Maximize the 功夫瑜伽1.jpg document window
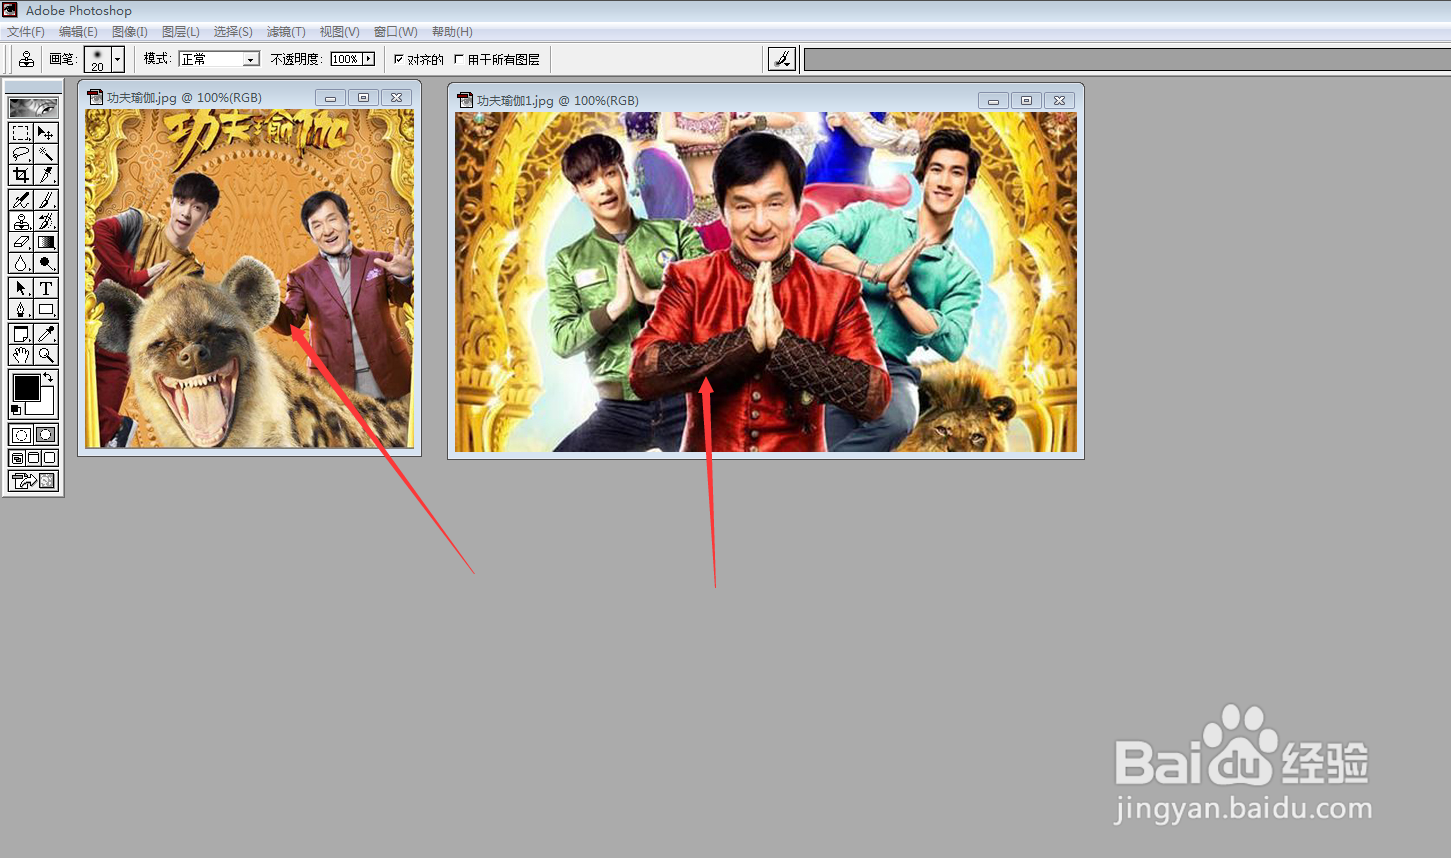 click(1026, 101)
